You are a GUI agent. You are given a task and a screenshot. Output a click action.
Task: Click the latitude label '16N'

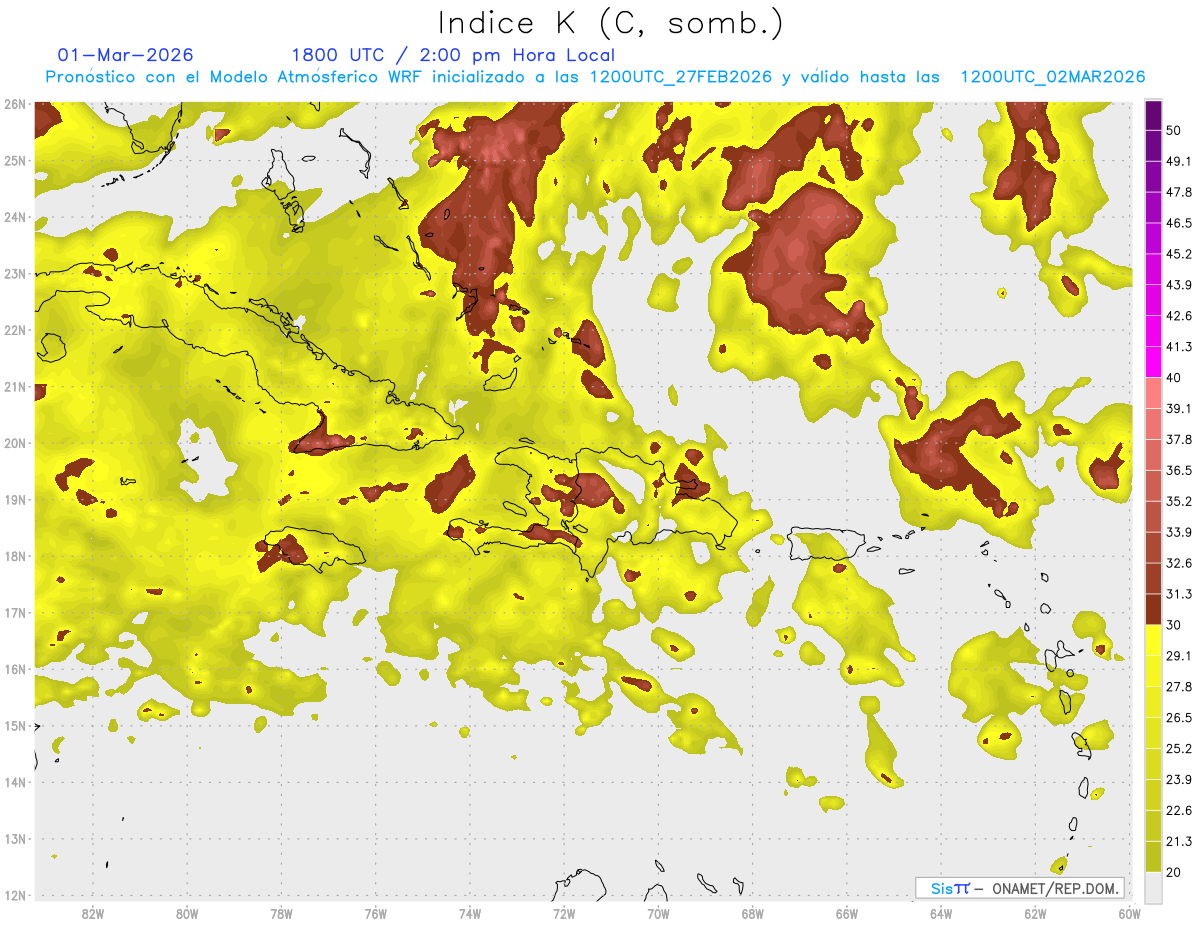15,669
